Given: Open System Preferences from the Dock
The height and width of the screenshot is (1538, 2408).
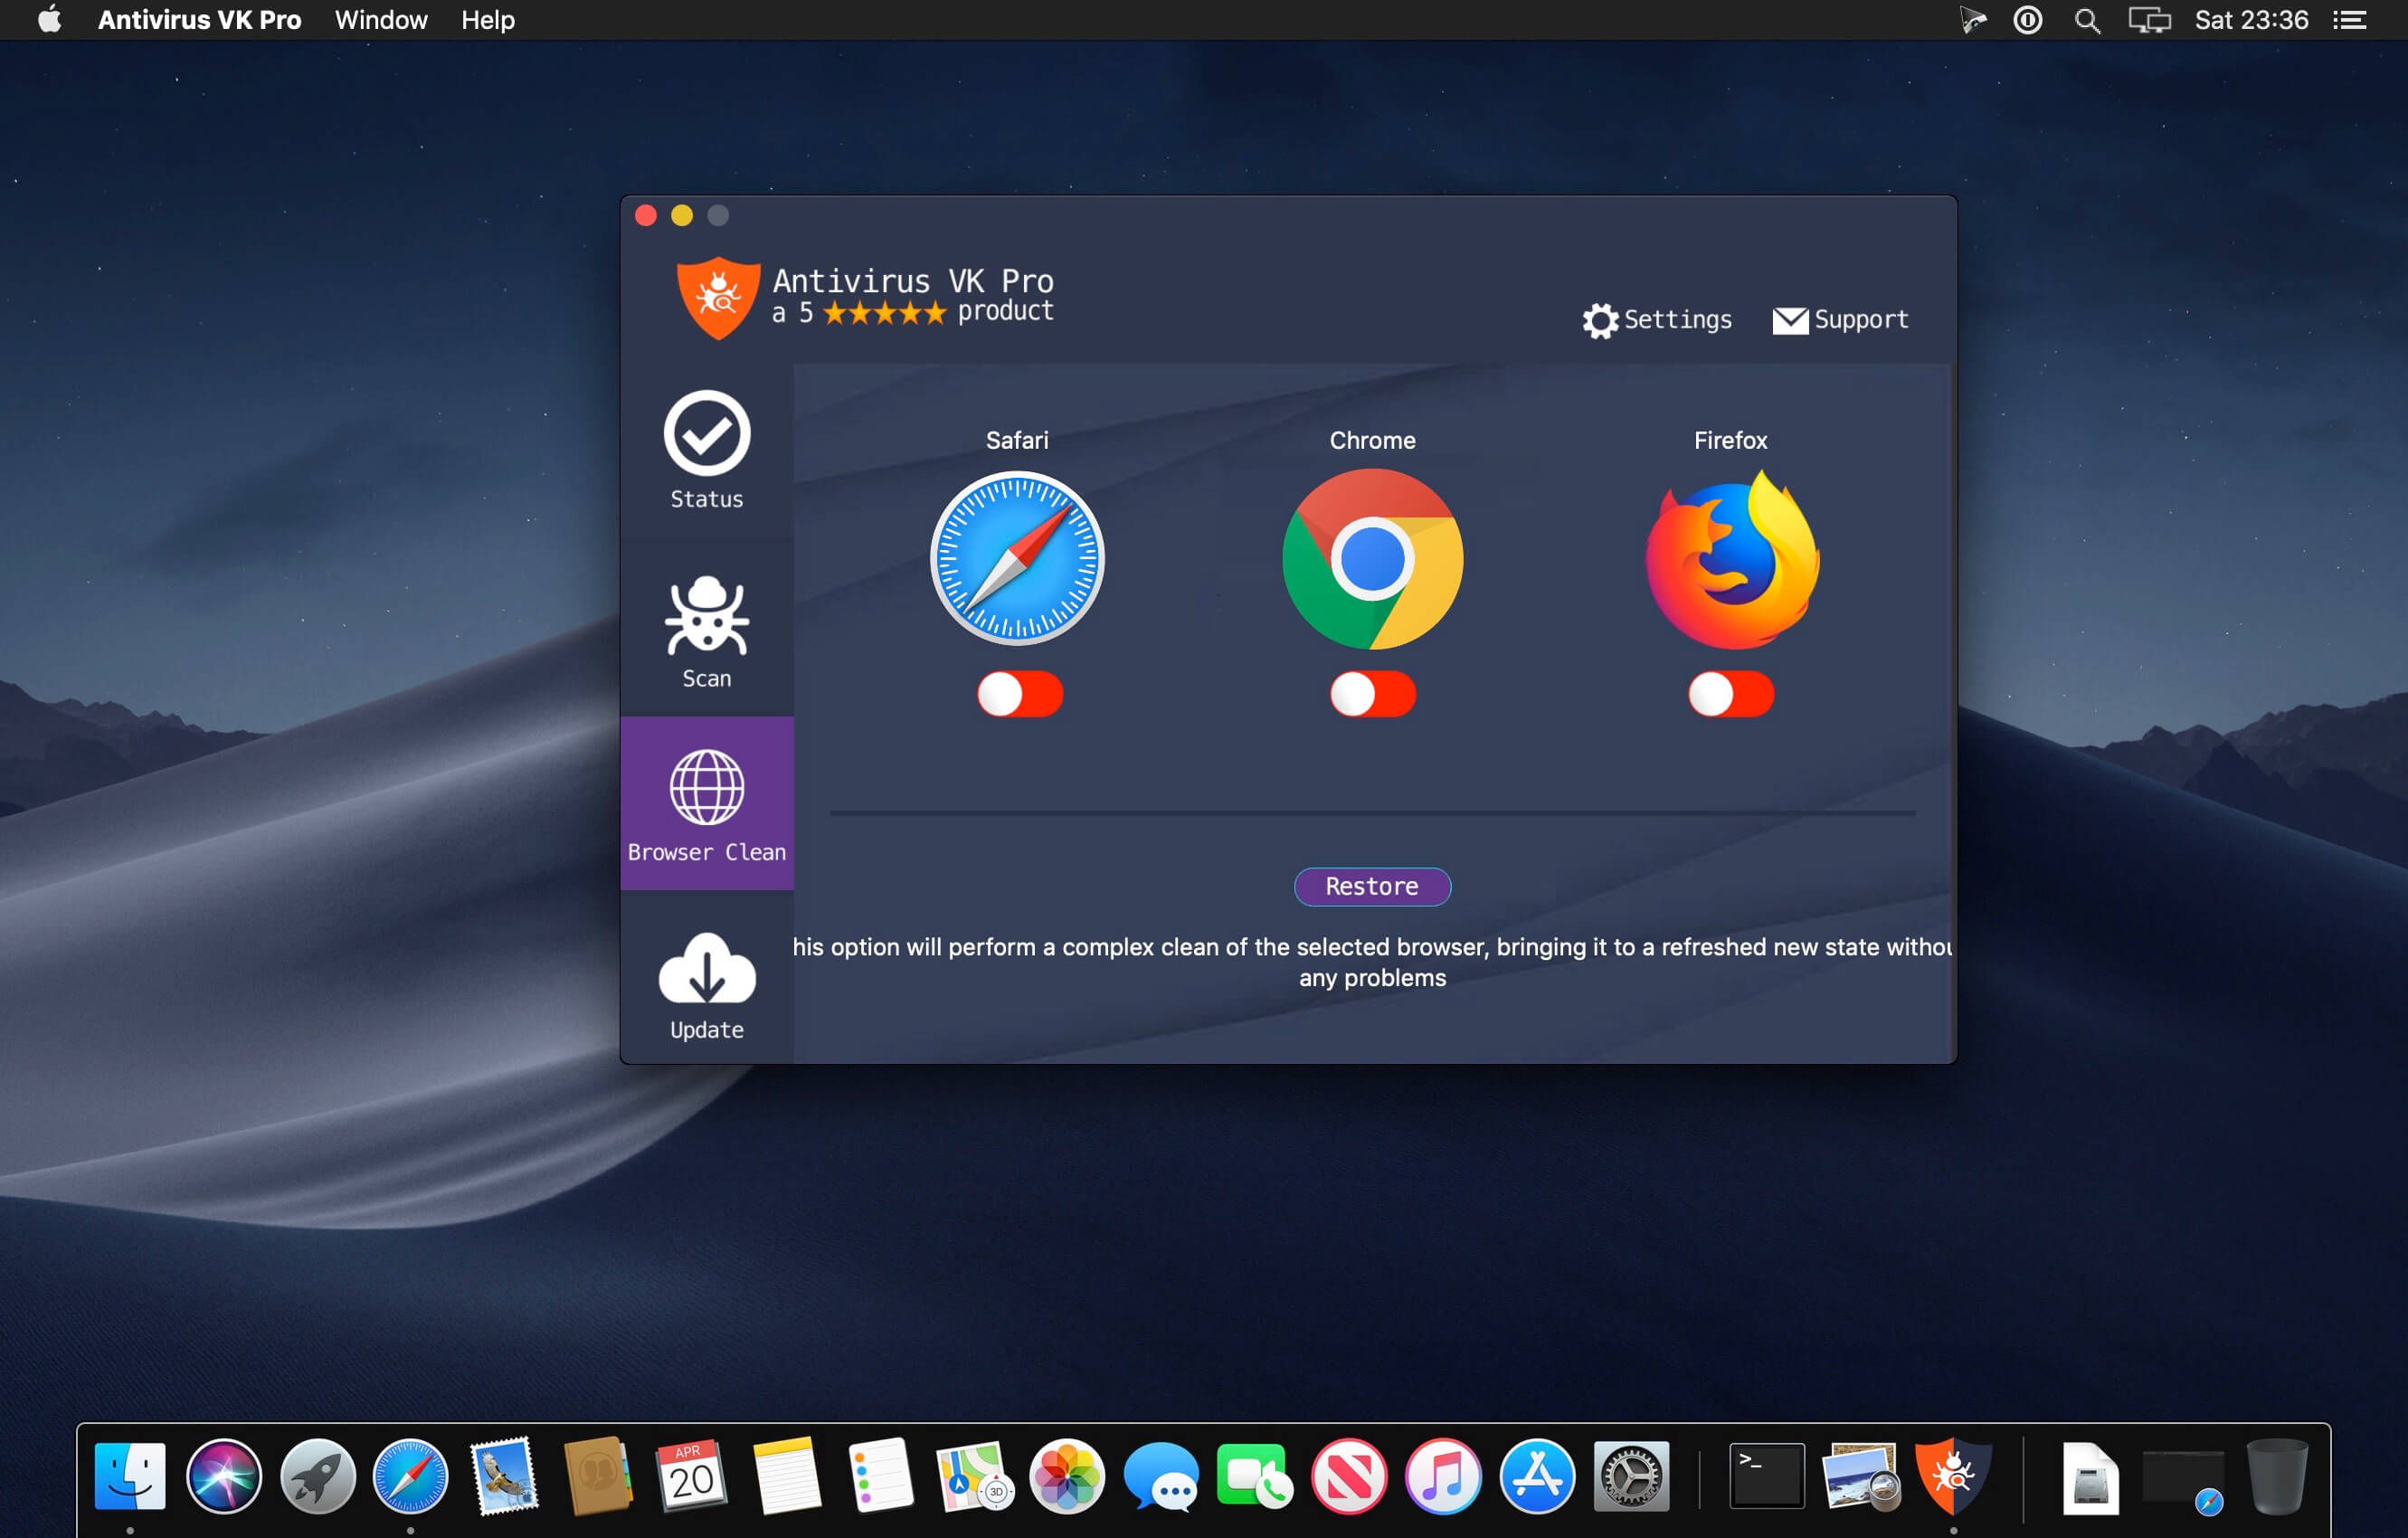Looking at the screenshot, I should point(1630,1476).
